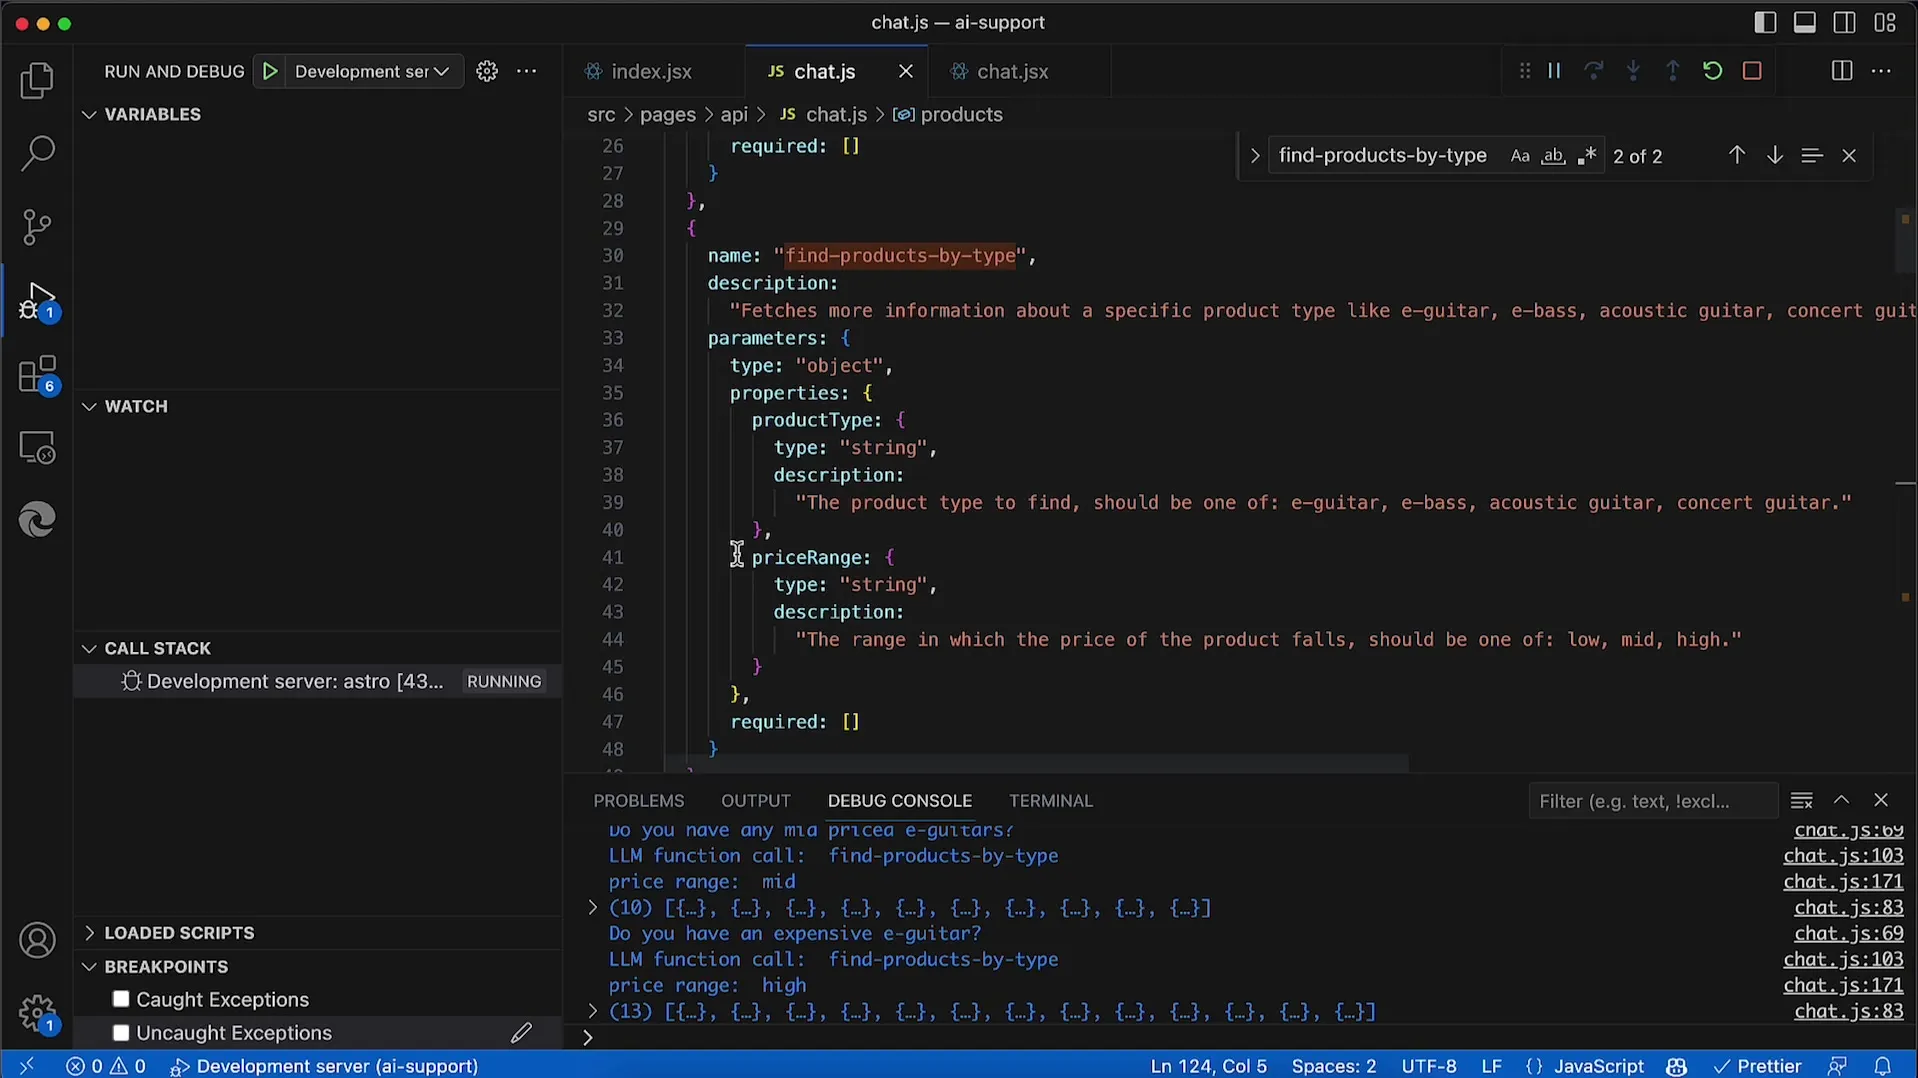Viewport: 1918px width, 1078px height.
Task: Toggle Match Case in find widget
Action: point(1520,156)
